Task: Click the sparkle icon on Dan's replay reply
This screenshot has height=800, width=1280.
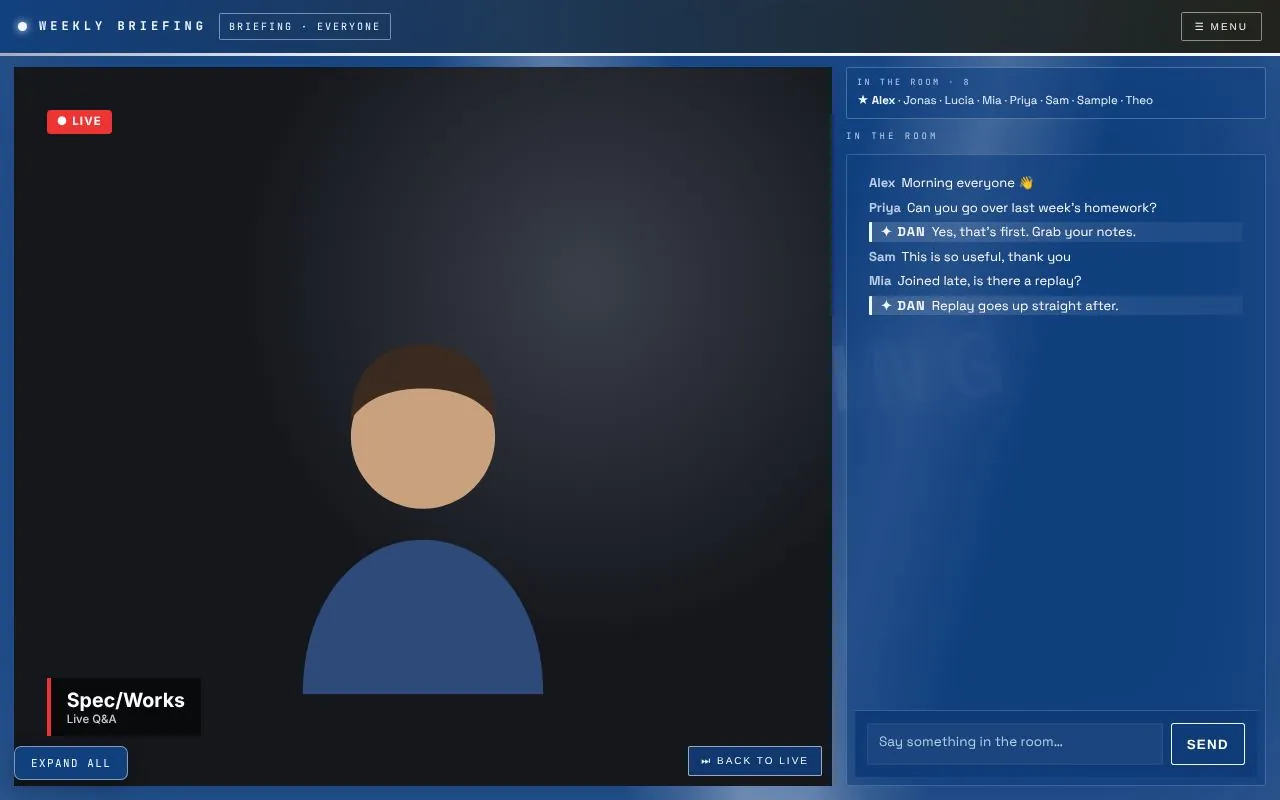Action: [886, 306]
